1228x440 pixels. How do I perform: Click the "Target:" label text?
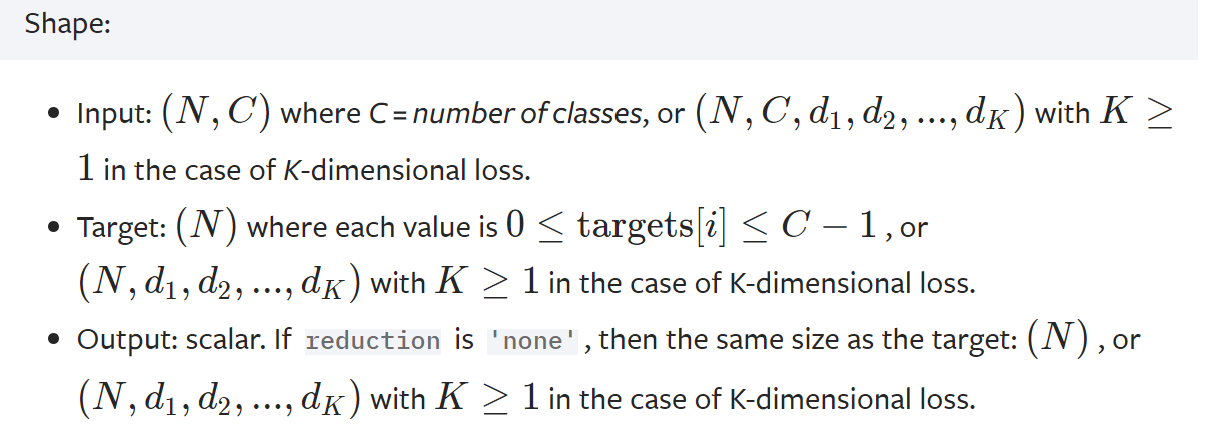(121, 227)
